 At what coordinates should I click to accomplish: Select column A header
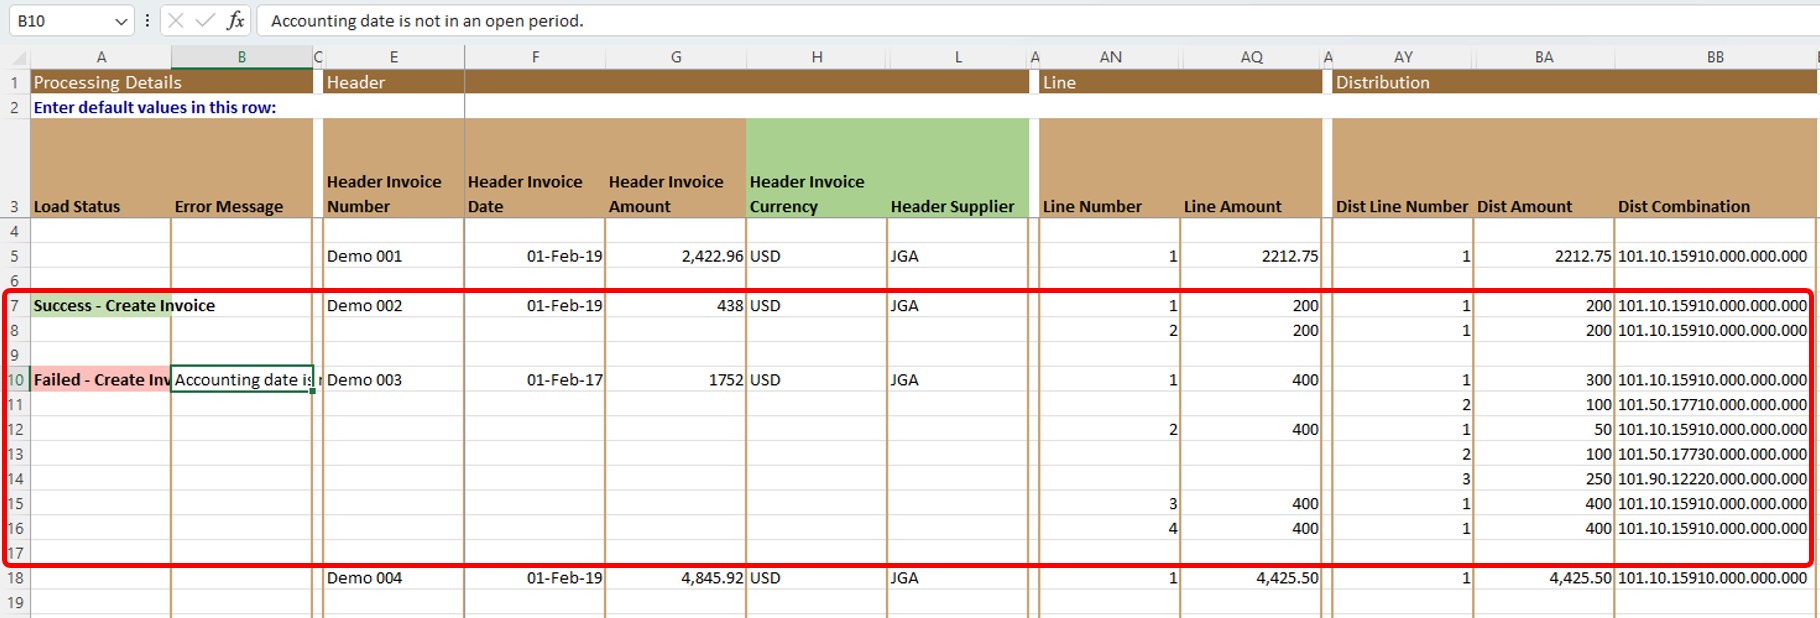pos(101,57)
